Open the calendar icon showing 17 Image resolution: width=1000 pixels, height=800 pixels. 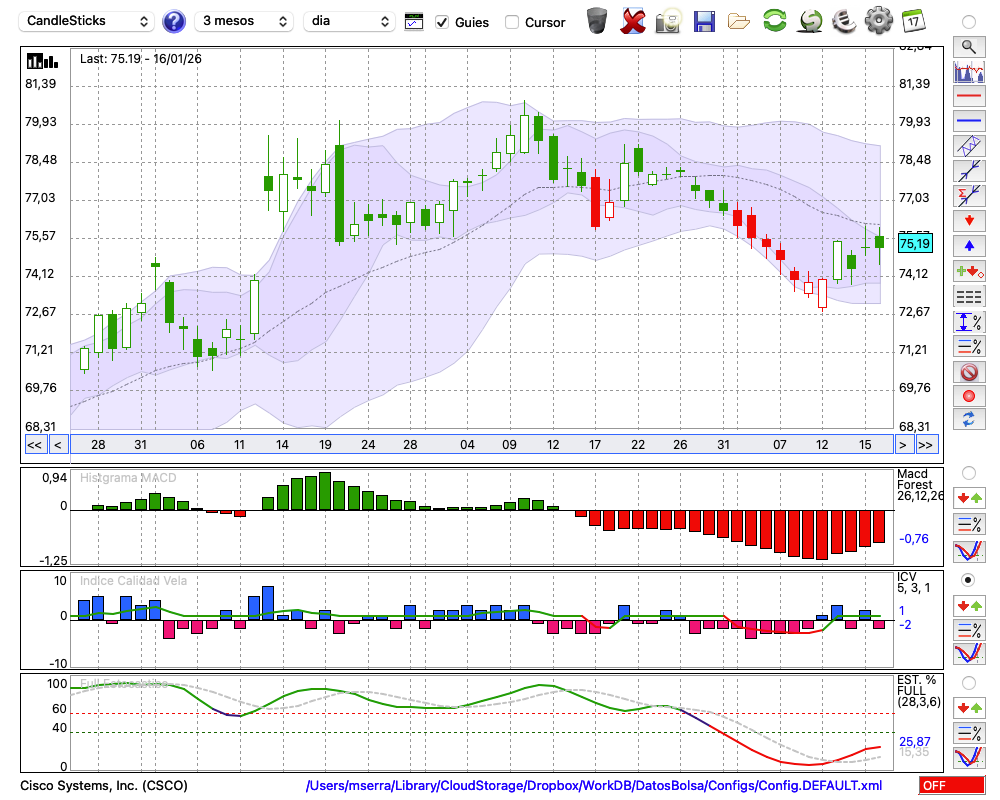pos(912,21)
